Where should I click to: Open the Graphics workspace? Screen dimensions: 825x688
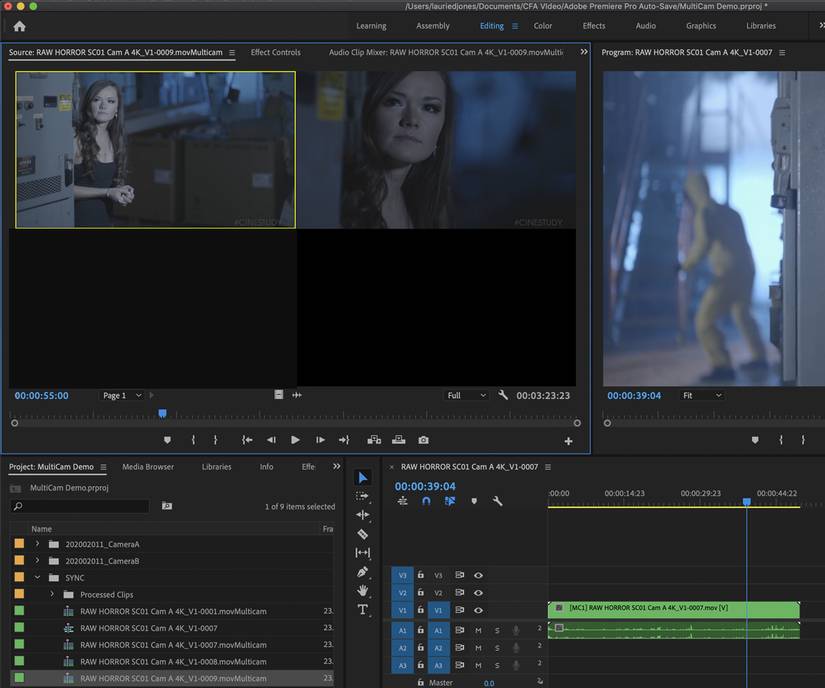pyautogui.click(x=700, y=25)
